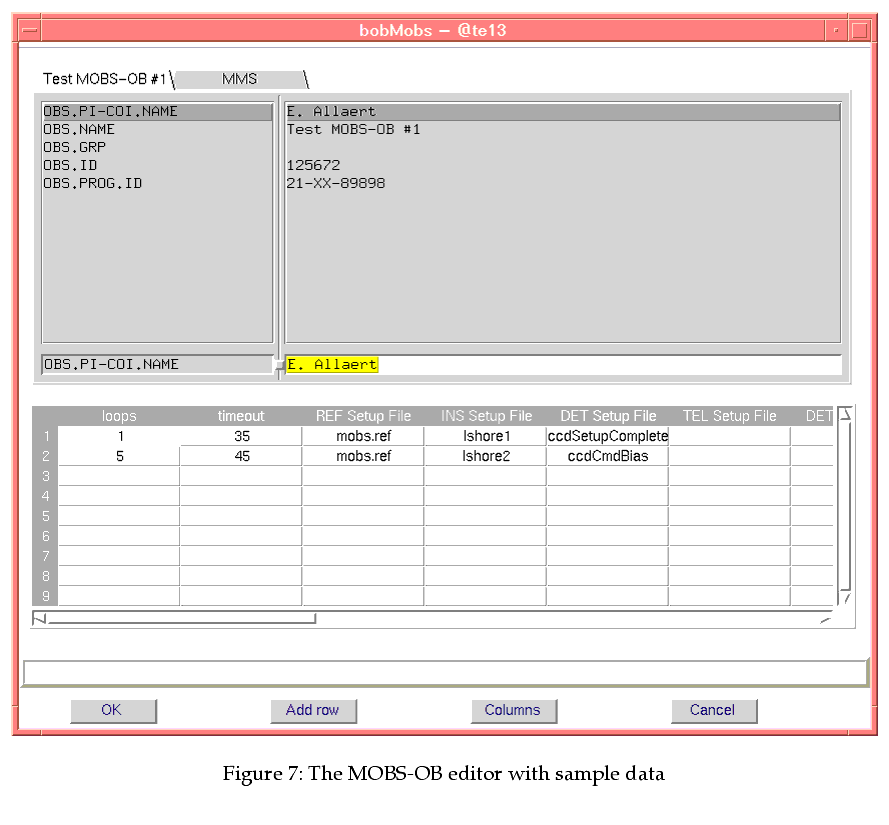Click the ccdSetupComplete cell
This screenshot has height=825, width=889.
pyautogui.click(x=608, y=436)
